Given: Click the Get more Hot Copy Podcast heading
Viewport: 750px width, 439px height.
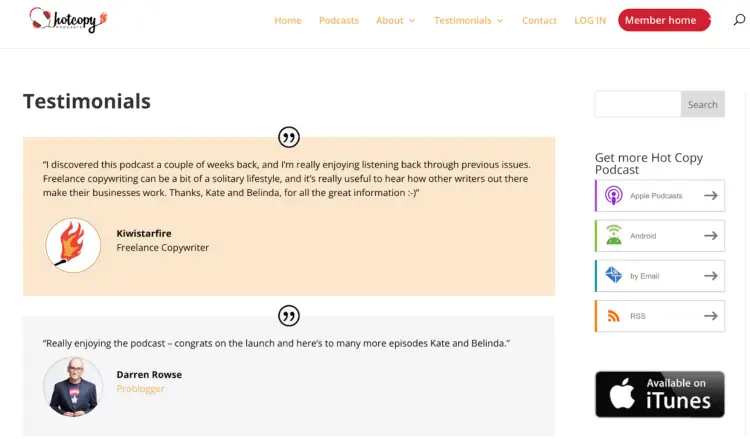Looking at the screenshot, I should click(x=649, y=164).
